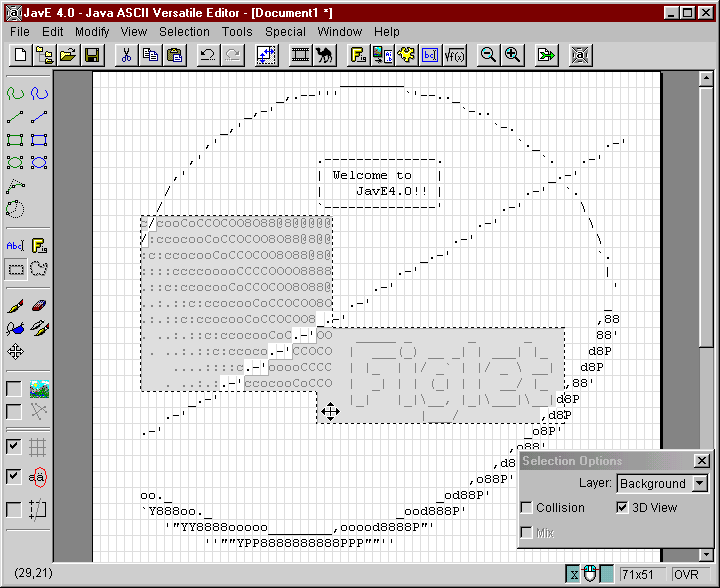Screen dimensions: 720x588
Task: Click the green arrow export icon
Action: [x=546, y=55]
